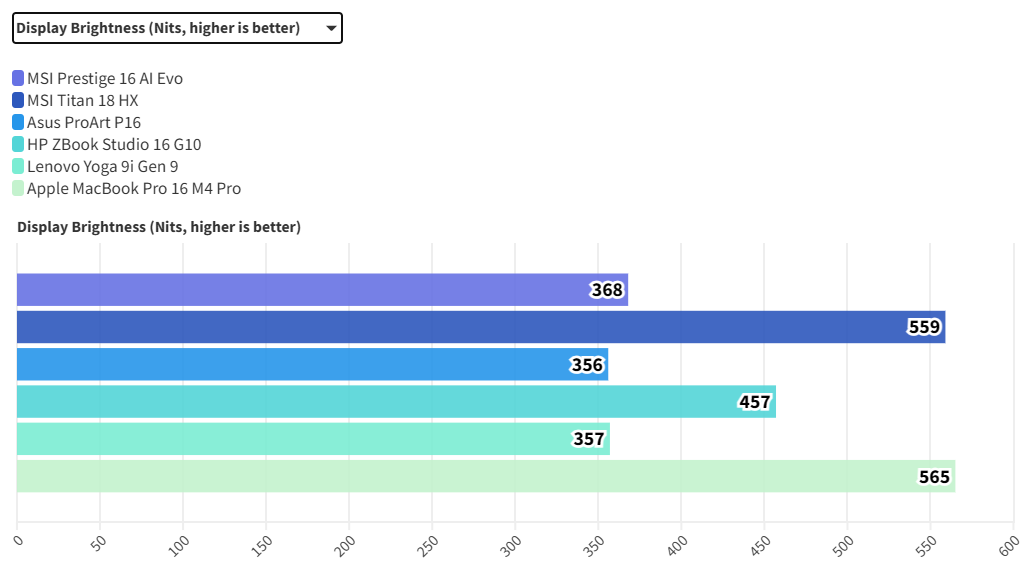This screenshot has width=1033, height=579.
Task: Toggle the MSI Prestige 16 AI Evo legend label
Action: coord(105,78)
